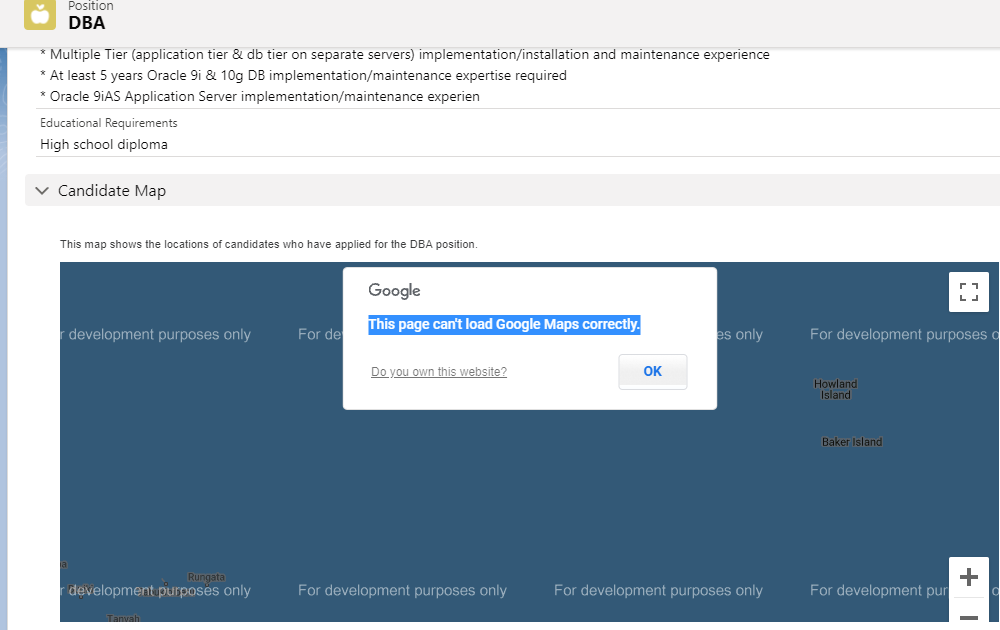1000x630 pixels.
Task: Click the Candidate Map section header
Action: [112, 190]
